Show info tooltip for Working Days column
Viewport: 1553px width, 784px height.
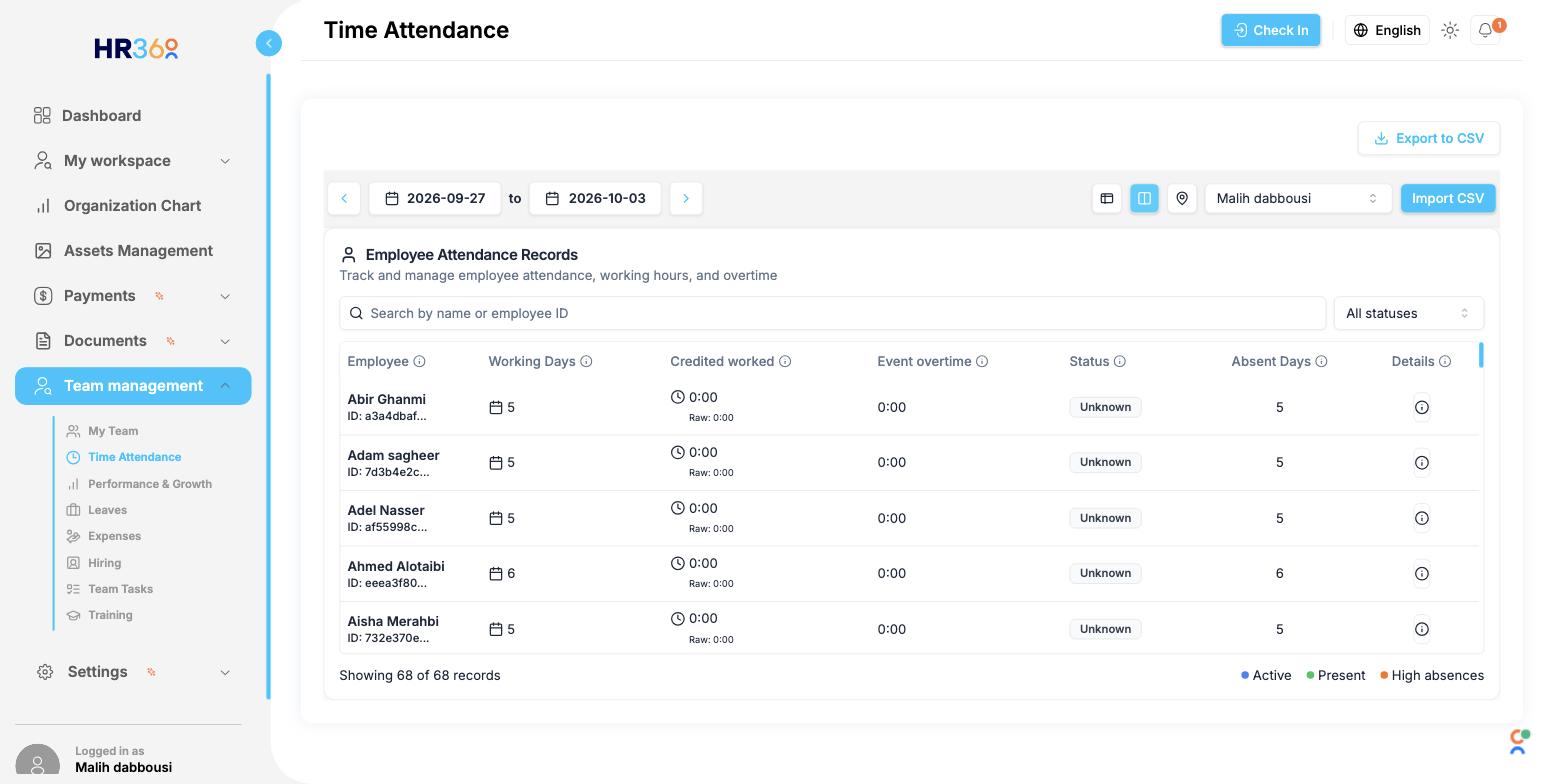click(587, 361)
